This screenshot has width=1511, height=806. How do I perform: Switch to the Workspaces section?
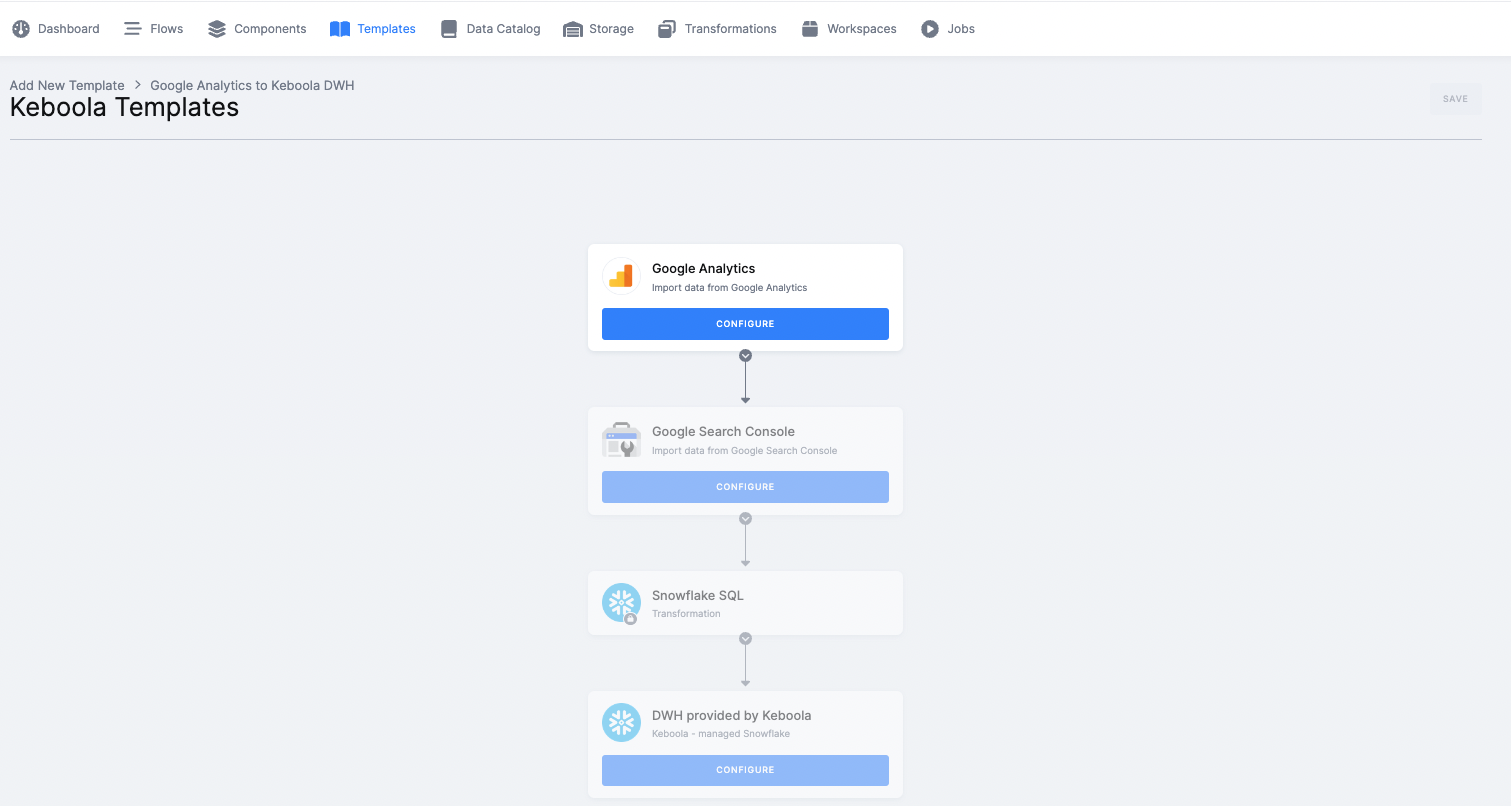pos(807,28)
